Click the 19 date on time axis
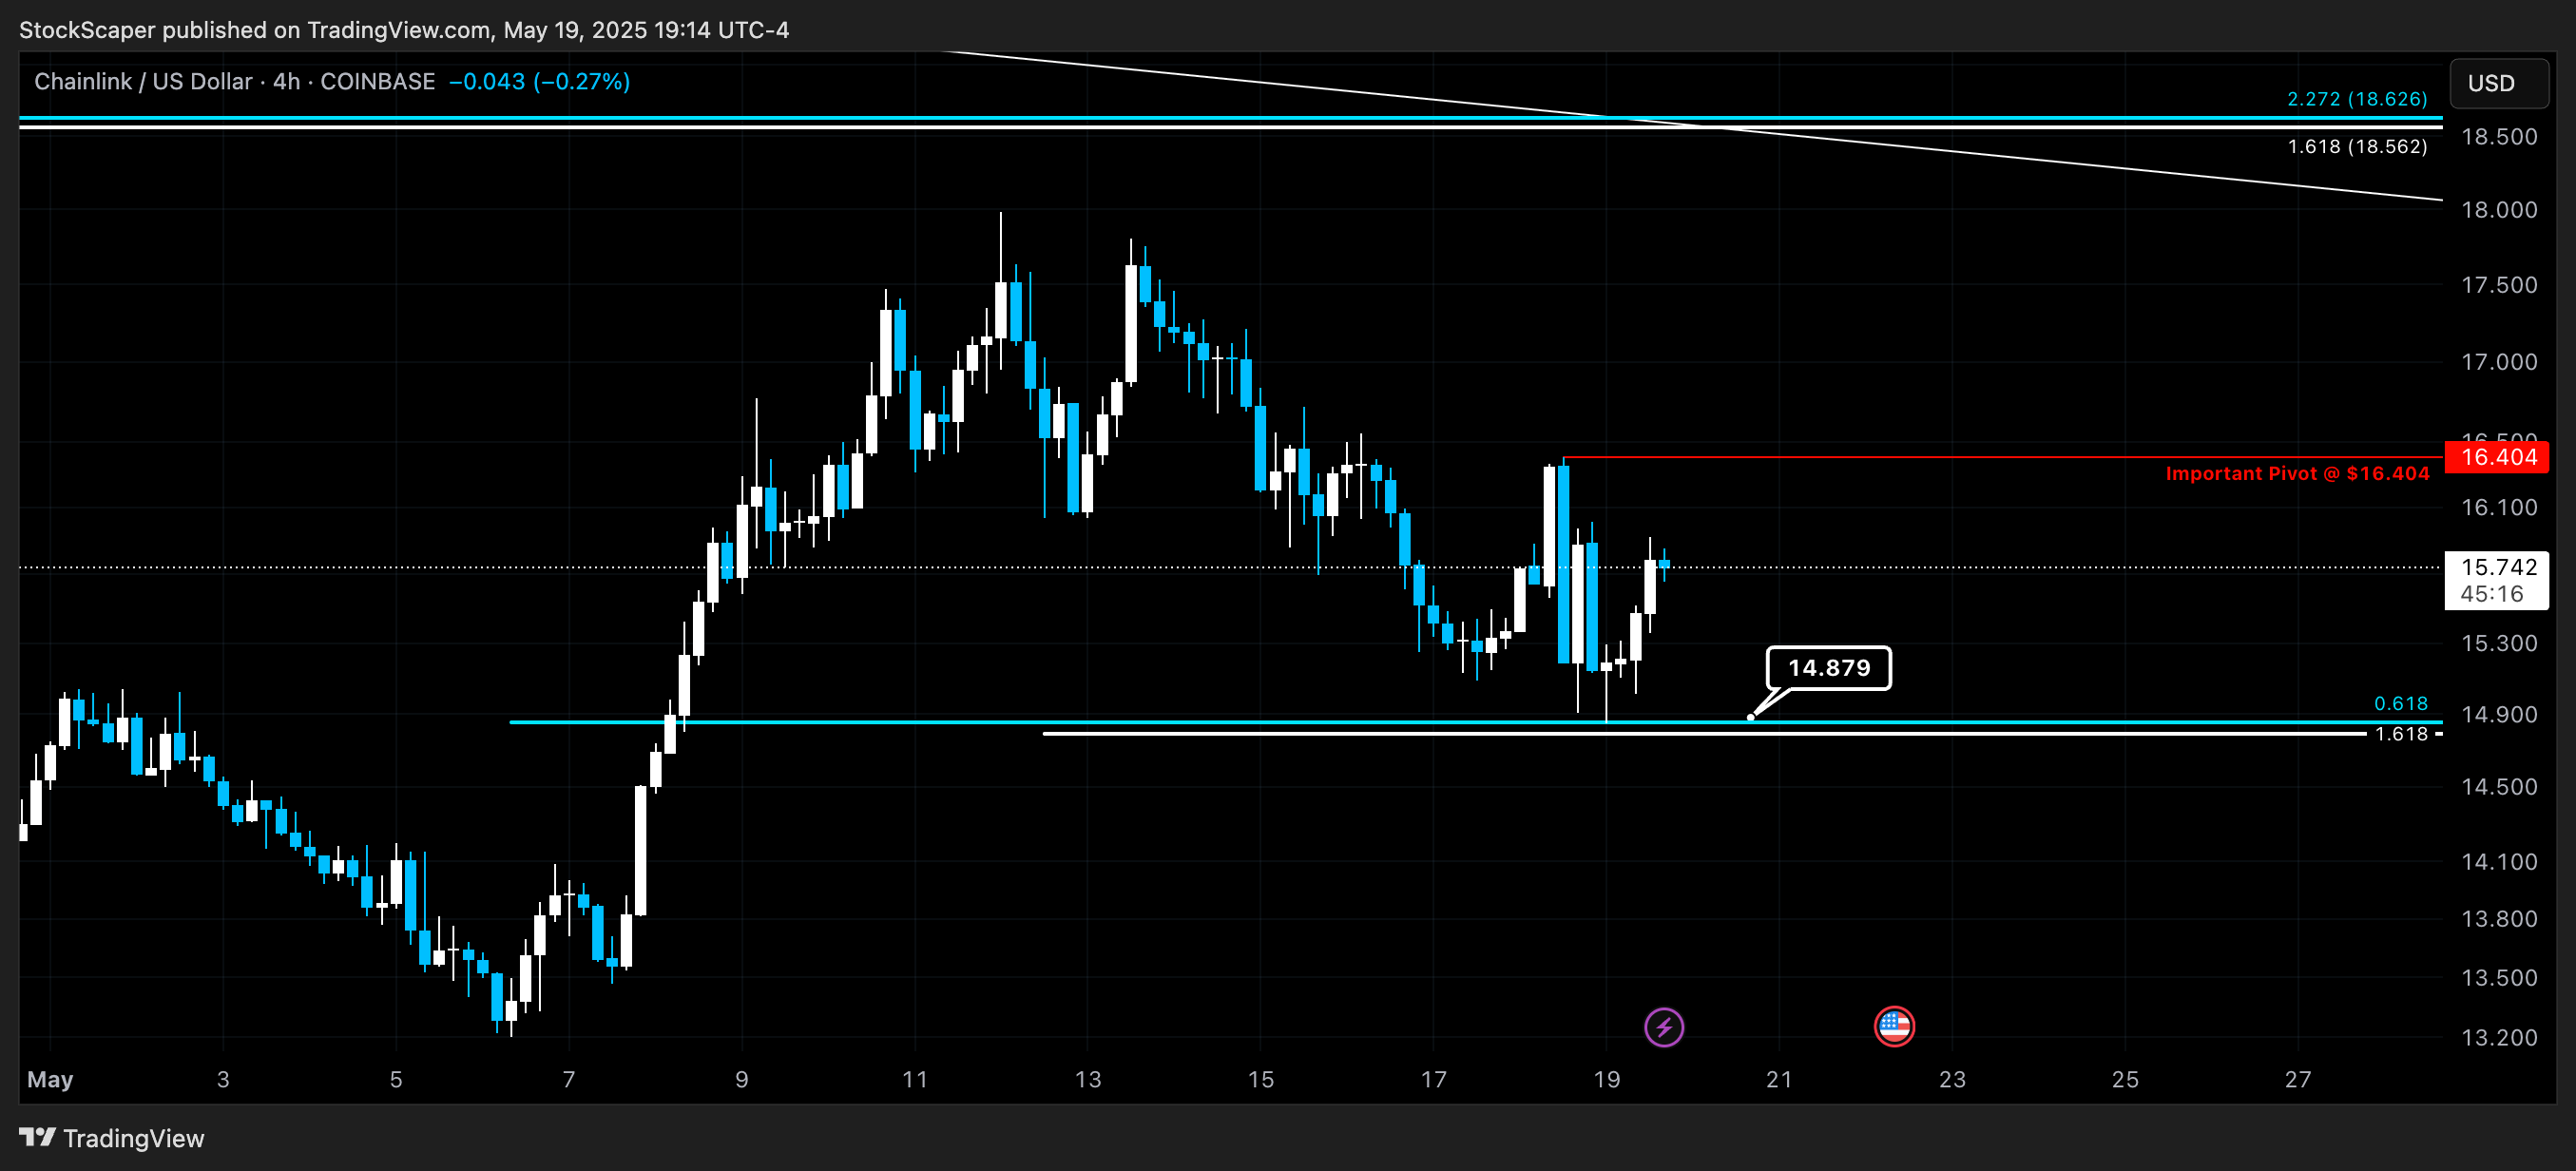Viewport: 2576px width, 1171px height. click(1606, 1080)
